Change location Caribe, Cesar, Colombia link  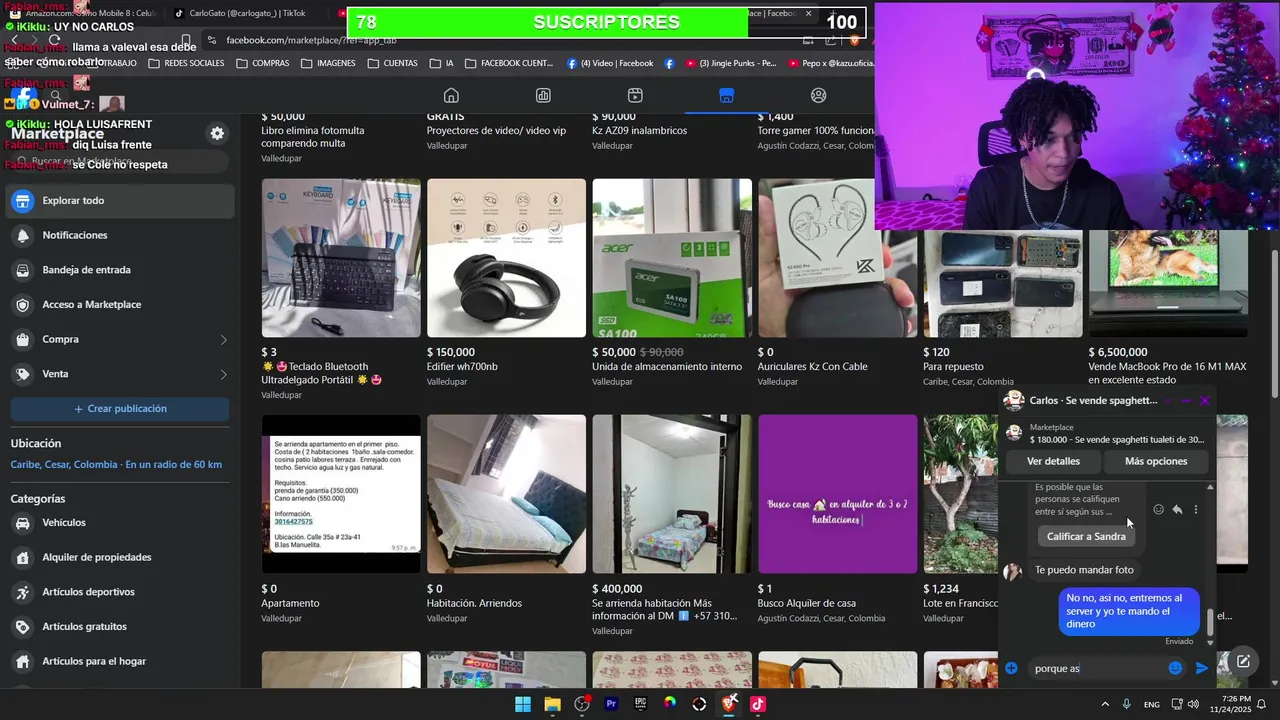coord(116,465)
